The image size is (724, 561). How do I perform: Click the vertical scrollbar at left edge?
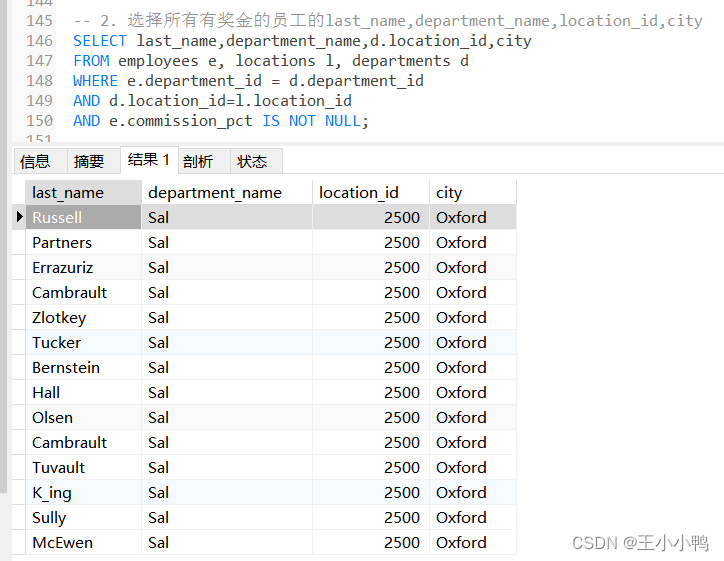[3, 247]
